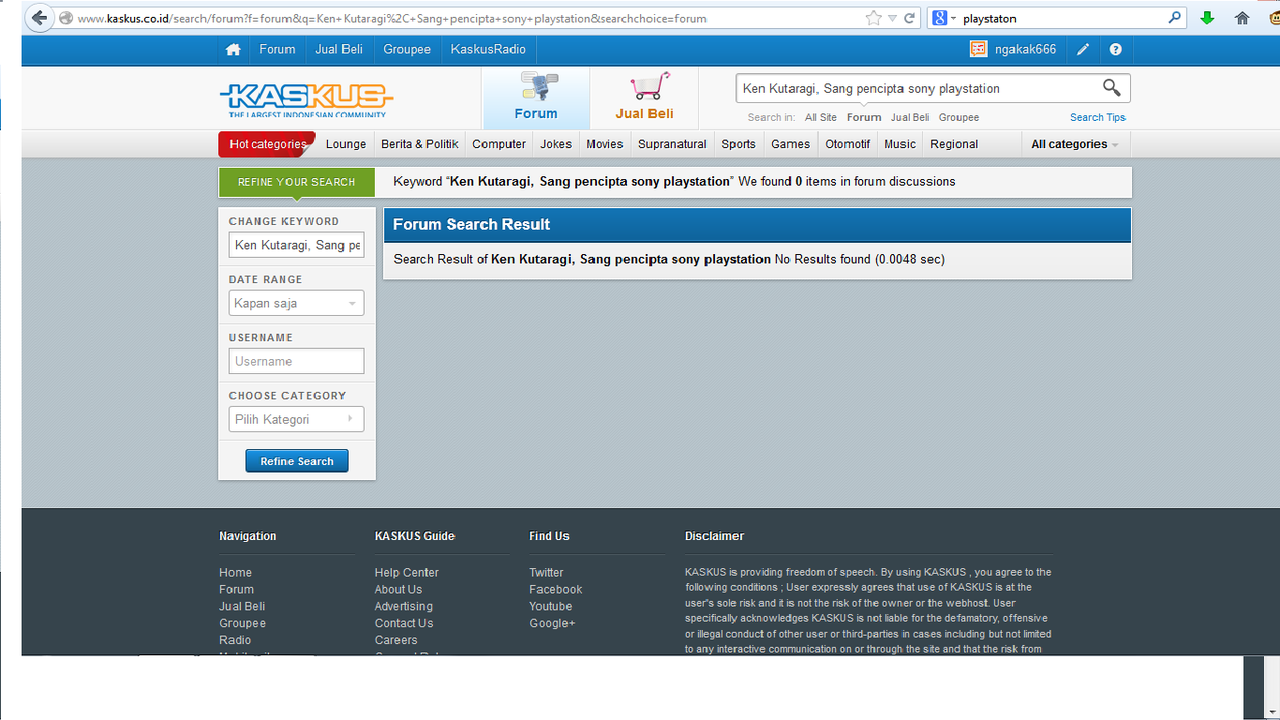Go to the browser home page icon
This screenshot has height=720, width=1280.
point(1242,18)
